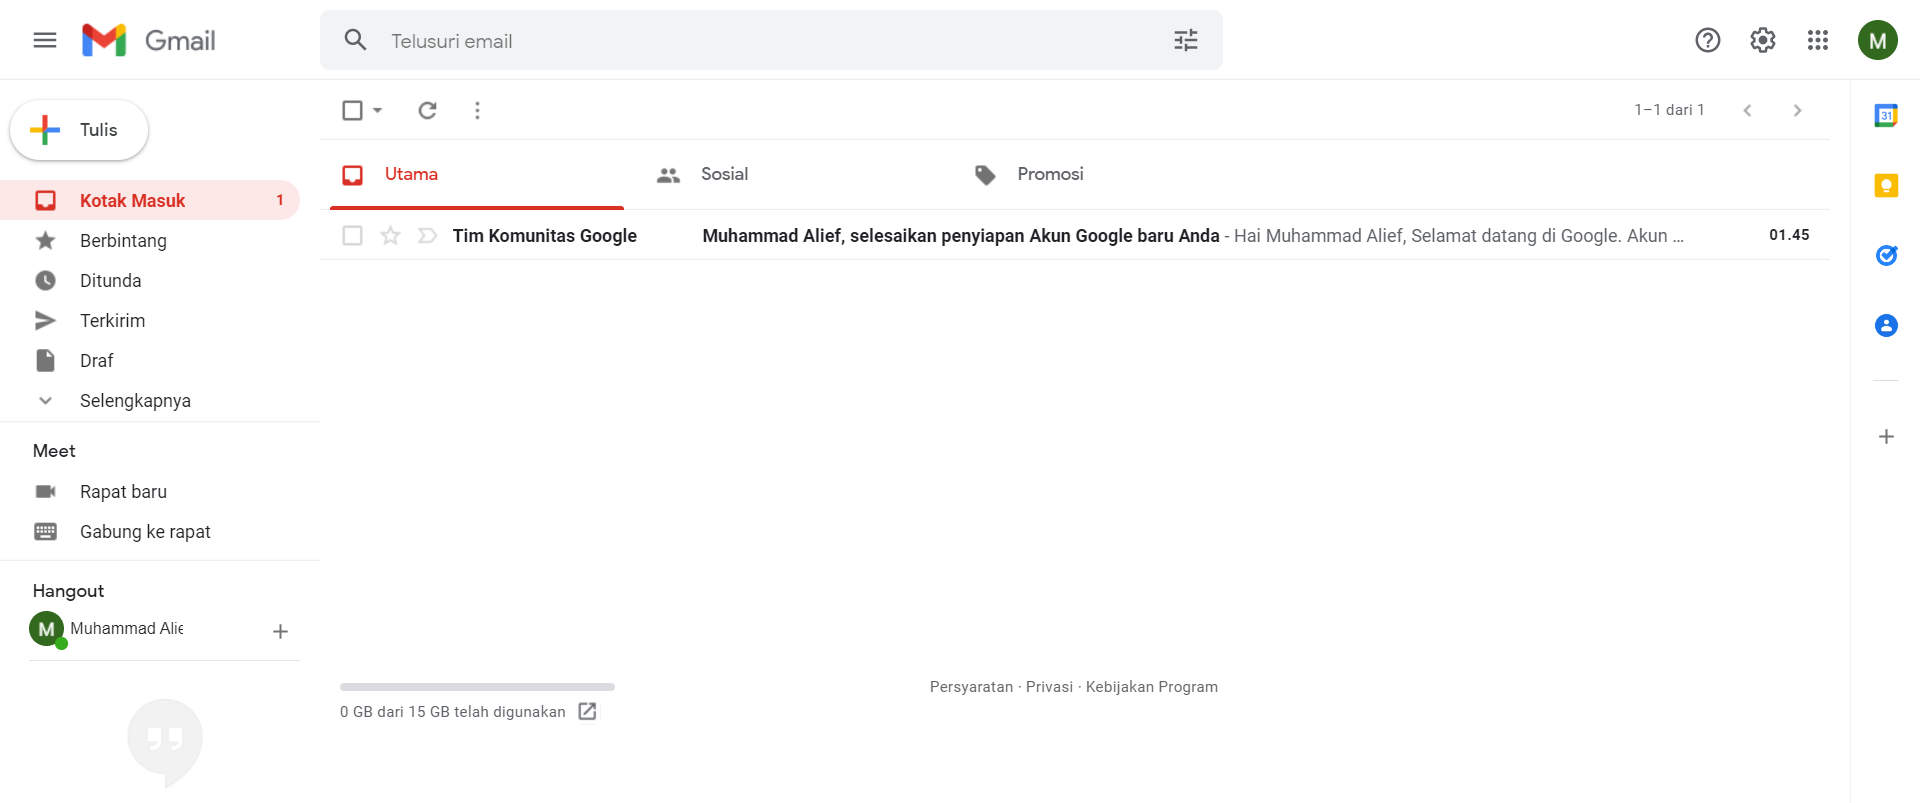Toggle the main menu hamburger icon
The image size is (1920, 803).
click(45, 40)
